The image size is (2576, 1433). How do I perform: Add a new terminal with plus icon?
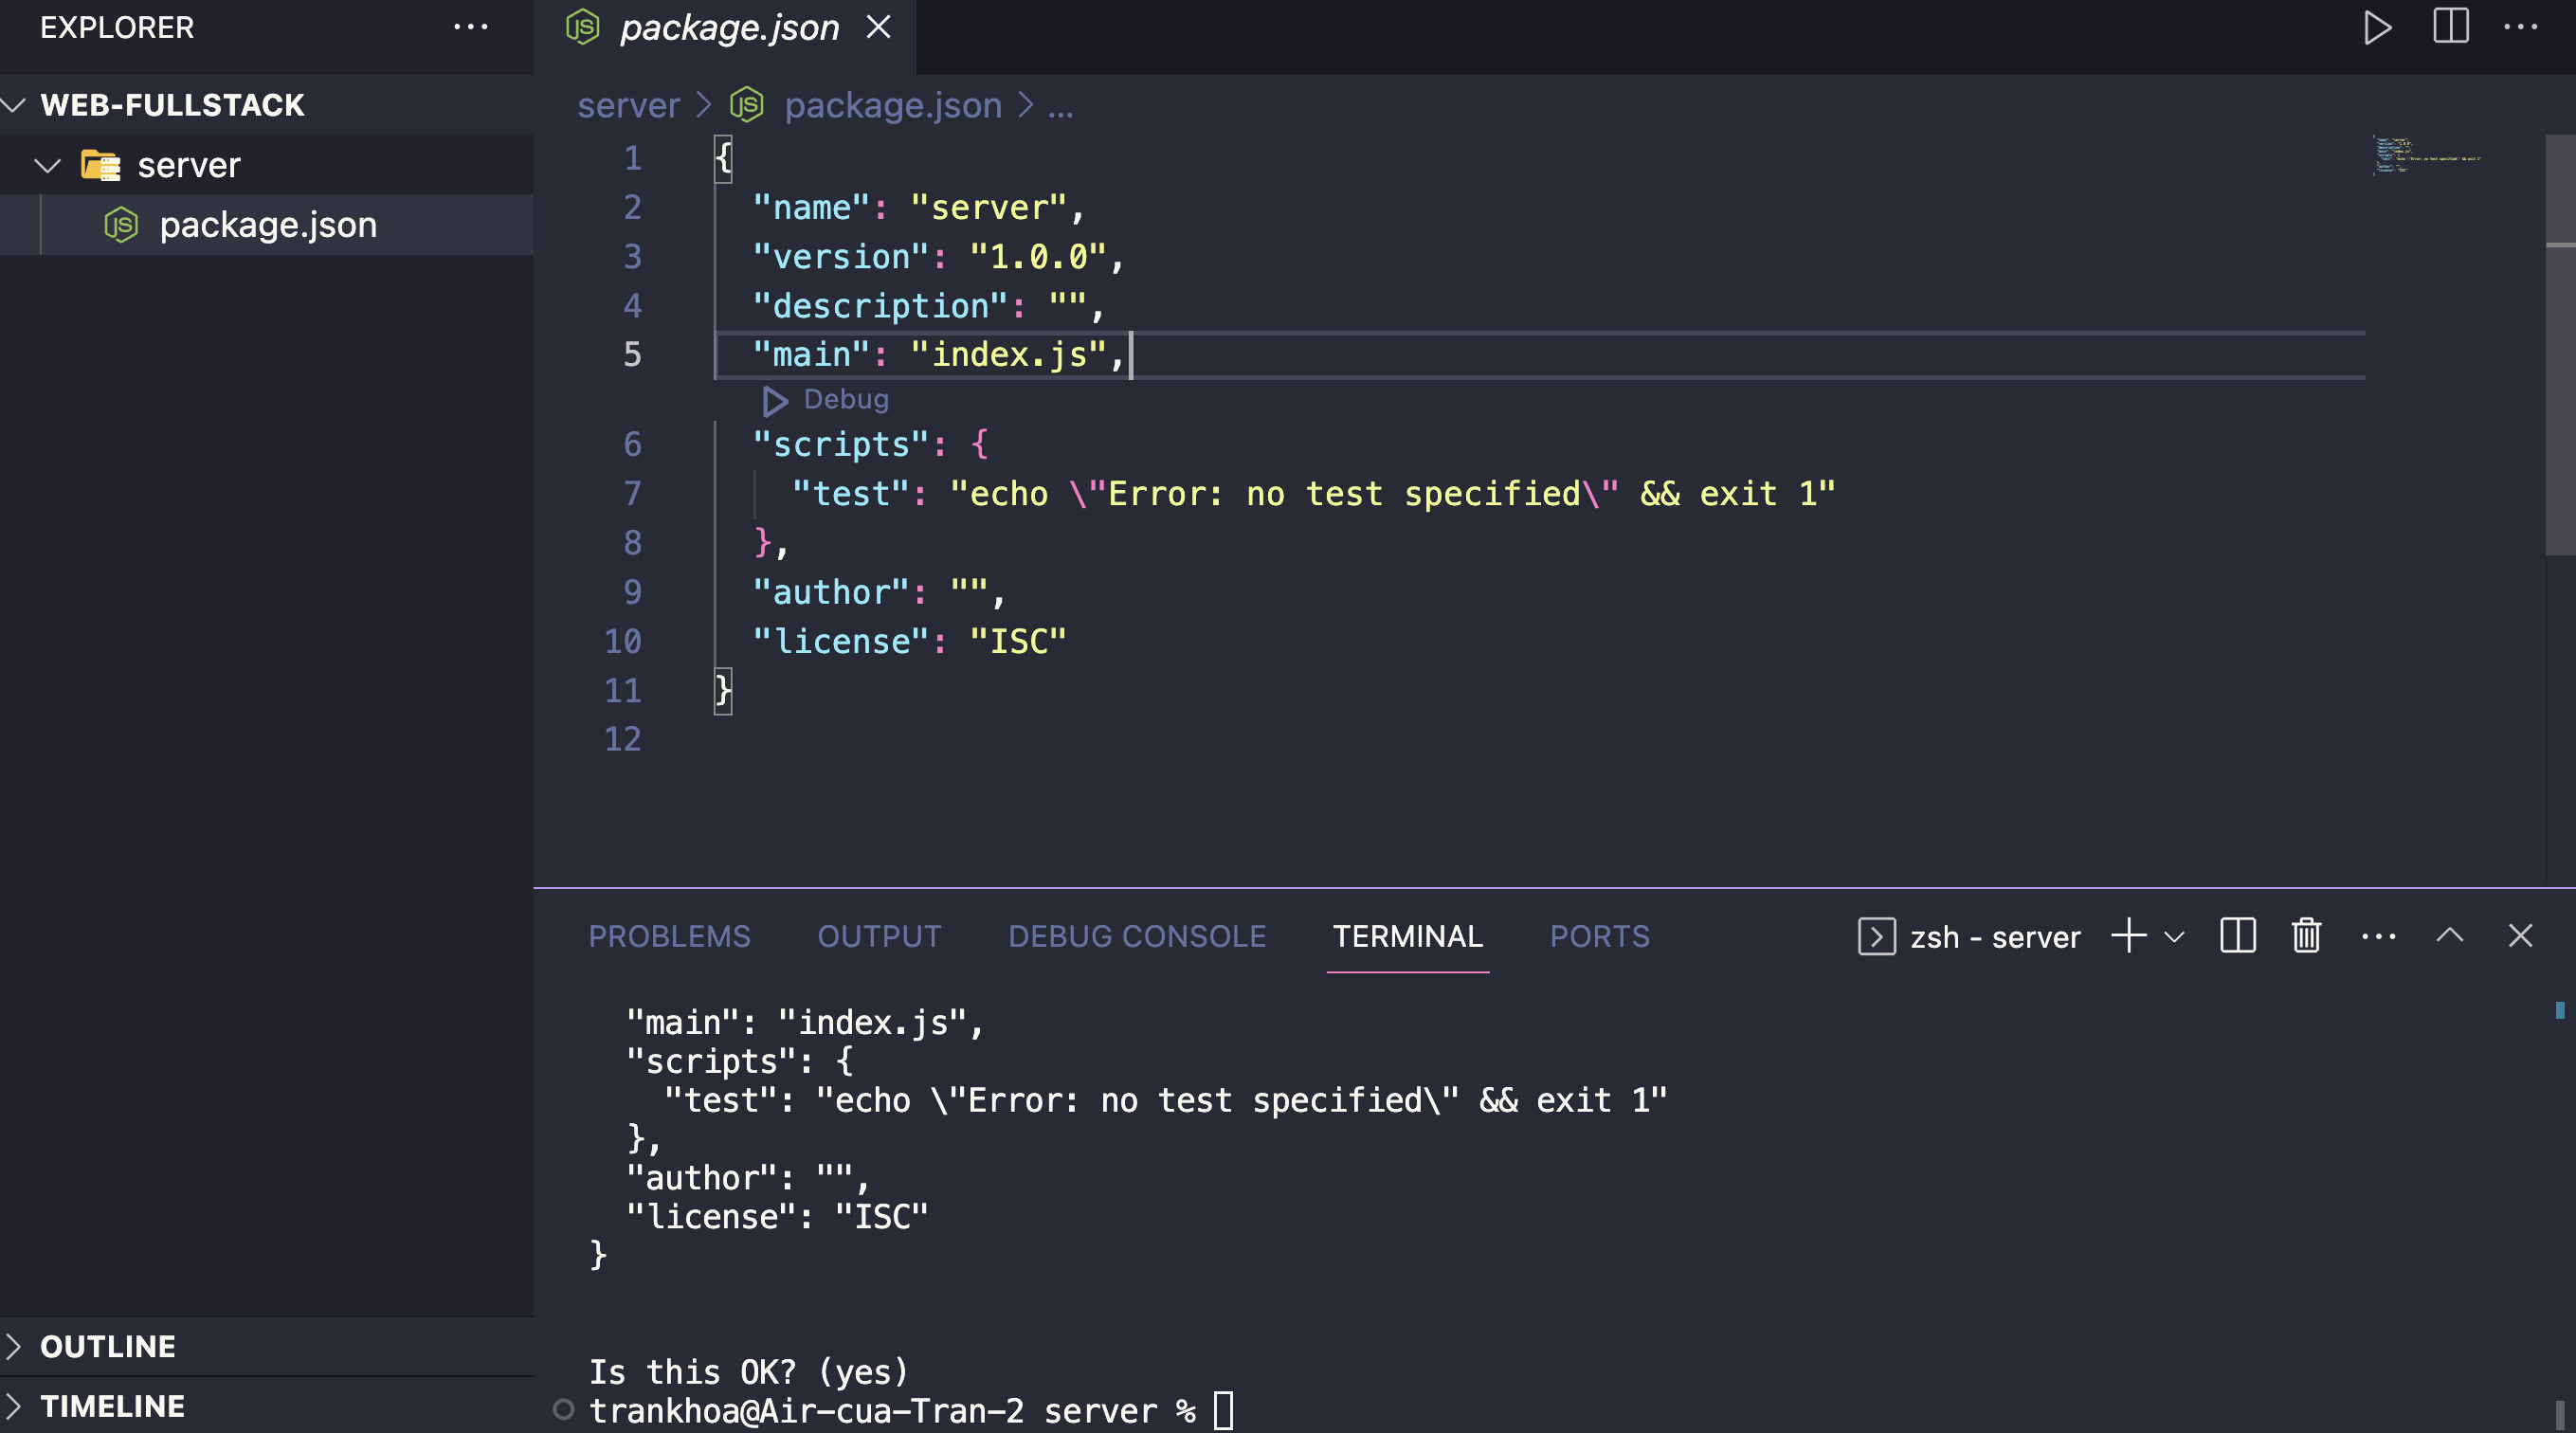[2129, 936]
